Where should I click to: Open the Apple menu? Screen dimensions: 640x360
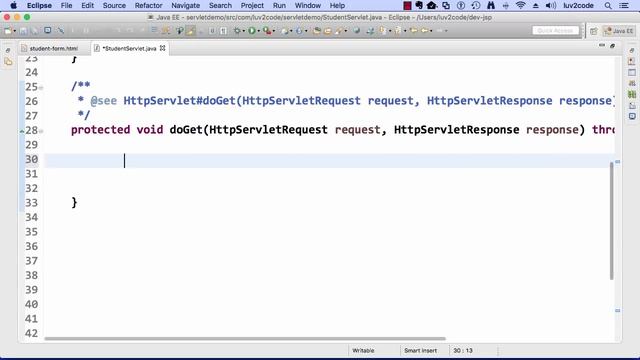pyautogui.click(x=13, y=5)
